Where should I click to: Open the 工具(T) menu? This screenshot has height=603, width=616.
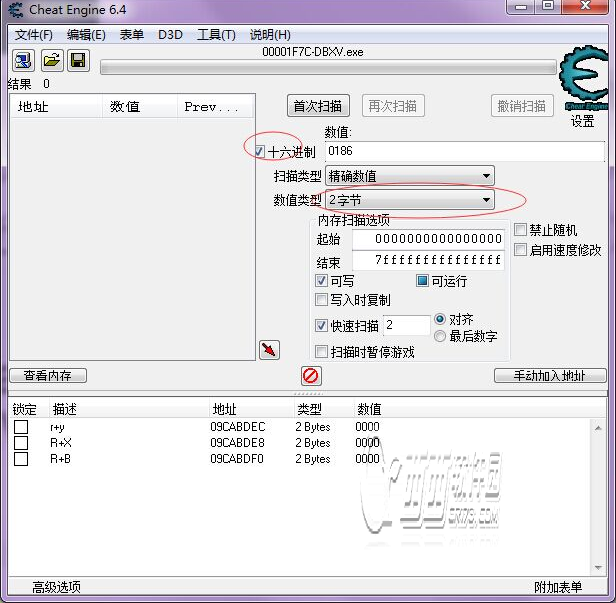click(x=216, y=35)
